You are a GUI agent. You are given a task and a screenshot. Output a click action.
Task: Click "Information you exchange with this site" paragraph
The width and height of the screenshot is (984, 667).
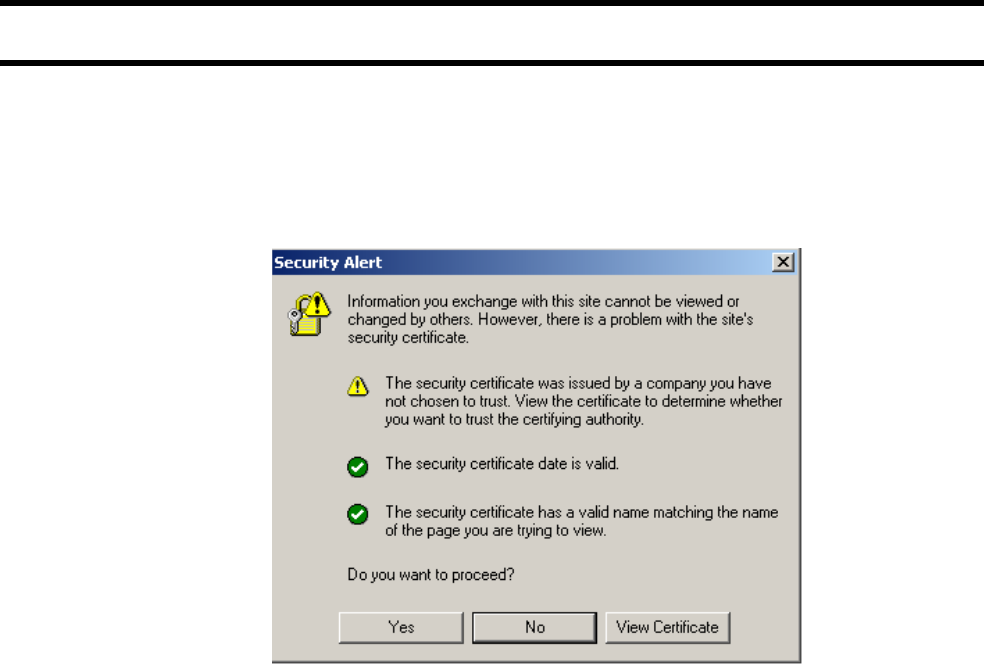[x=550, y=319]
